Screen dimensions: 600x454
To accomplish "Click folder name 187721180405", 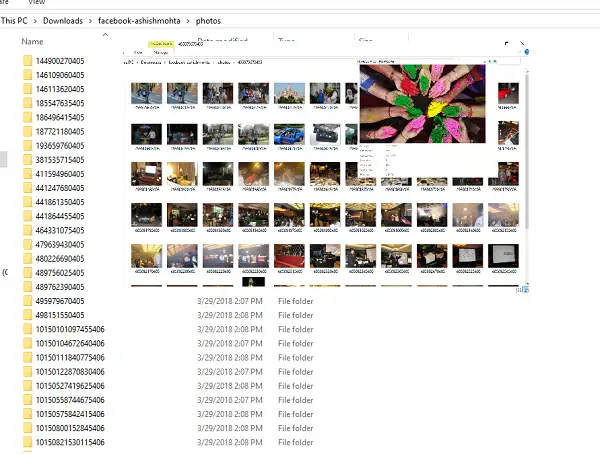I will 60,132.
